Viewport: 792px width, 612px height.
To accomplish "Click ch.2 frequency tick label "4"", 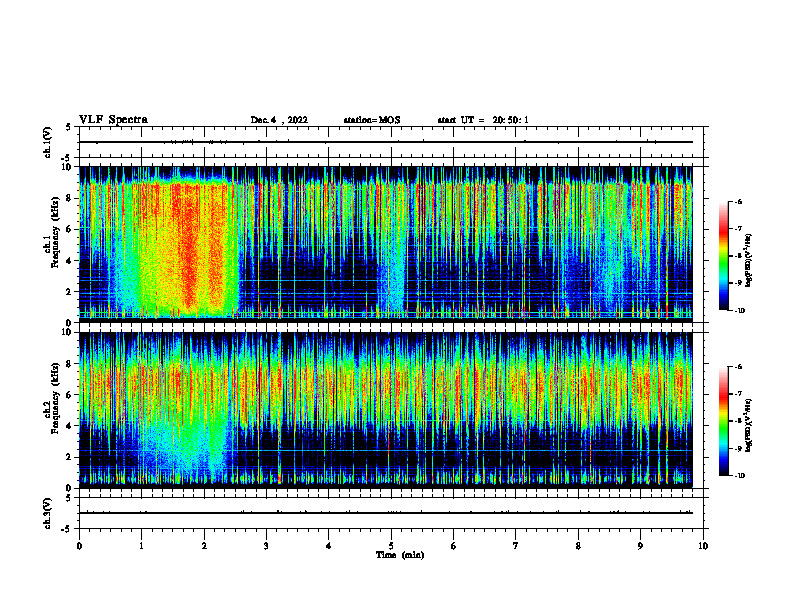I will [x=69, y=427].
